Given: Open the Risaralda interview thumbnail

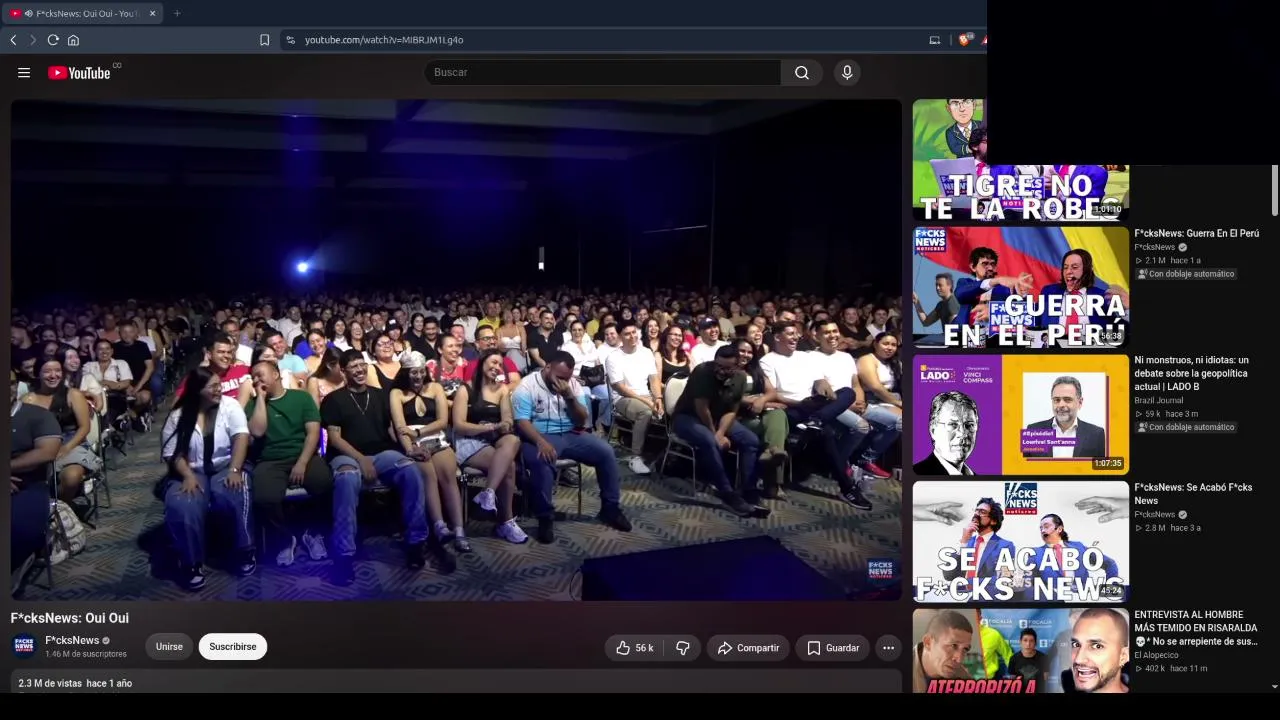Looking at the screenshot, I should click(x=1020, y=651).
